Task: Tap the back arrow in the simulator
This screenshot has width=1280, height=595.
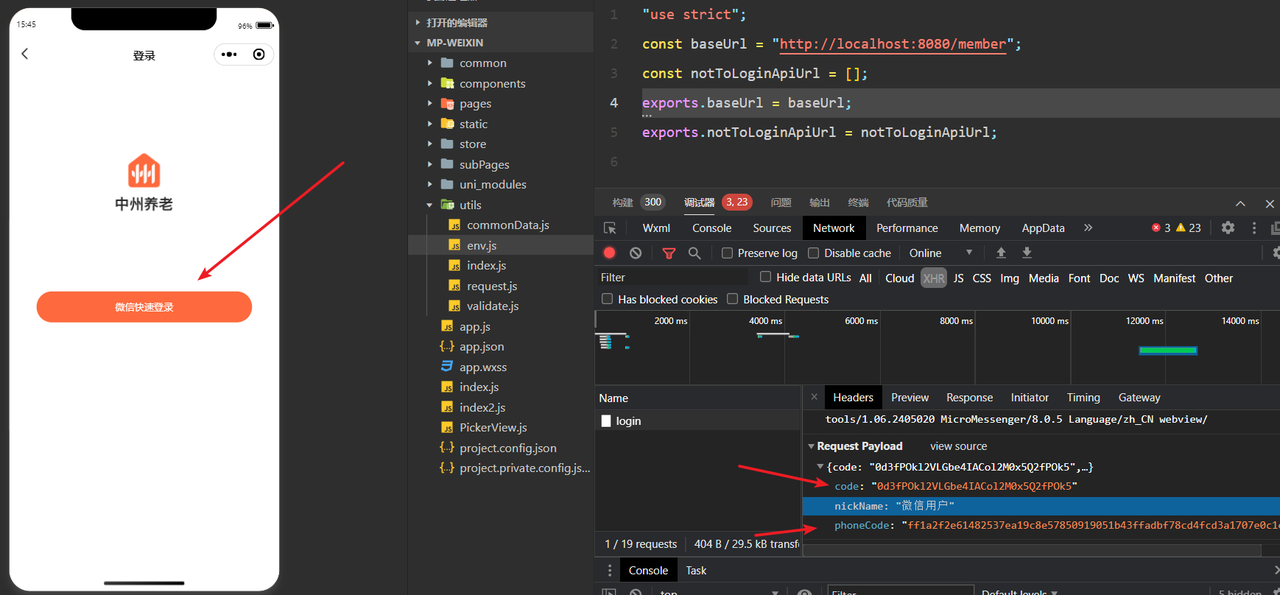Action: [25, 54]
